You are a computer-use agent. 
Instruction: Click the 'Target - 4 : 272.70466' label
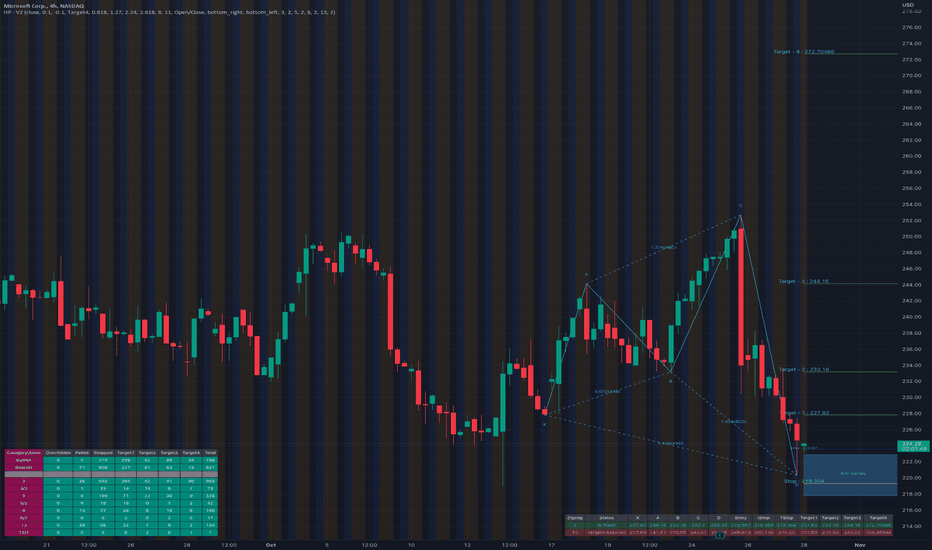tap(804, 52)
